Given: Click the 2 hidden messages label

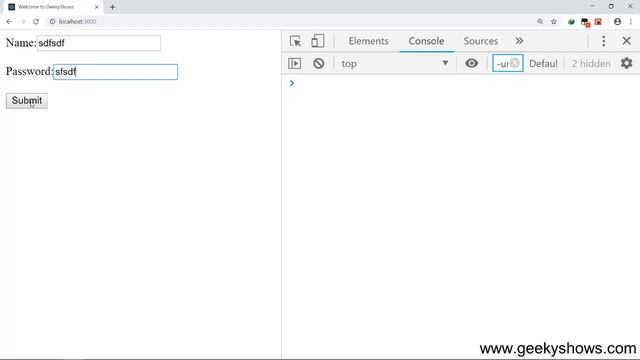Looking at the screenshot, I should tap(591, 64).
